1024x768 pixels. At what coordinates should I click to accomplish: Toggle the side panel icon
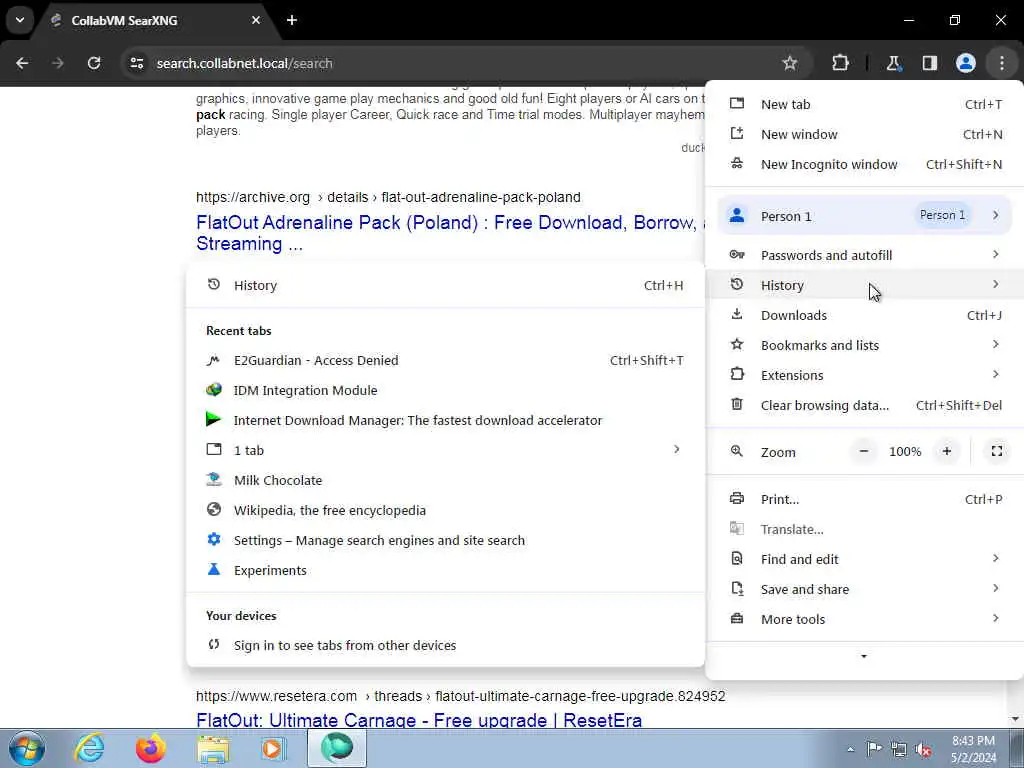929,63
